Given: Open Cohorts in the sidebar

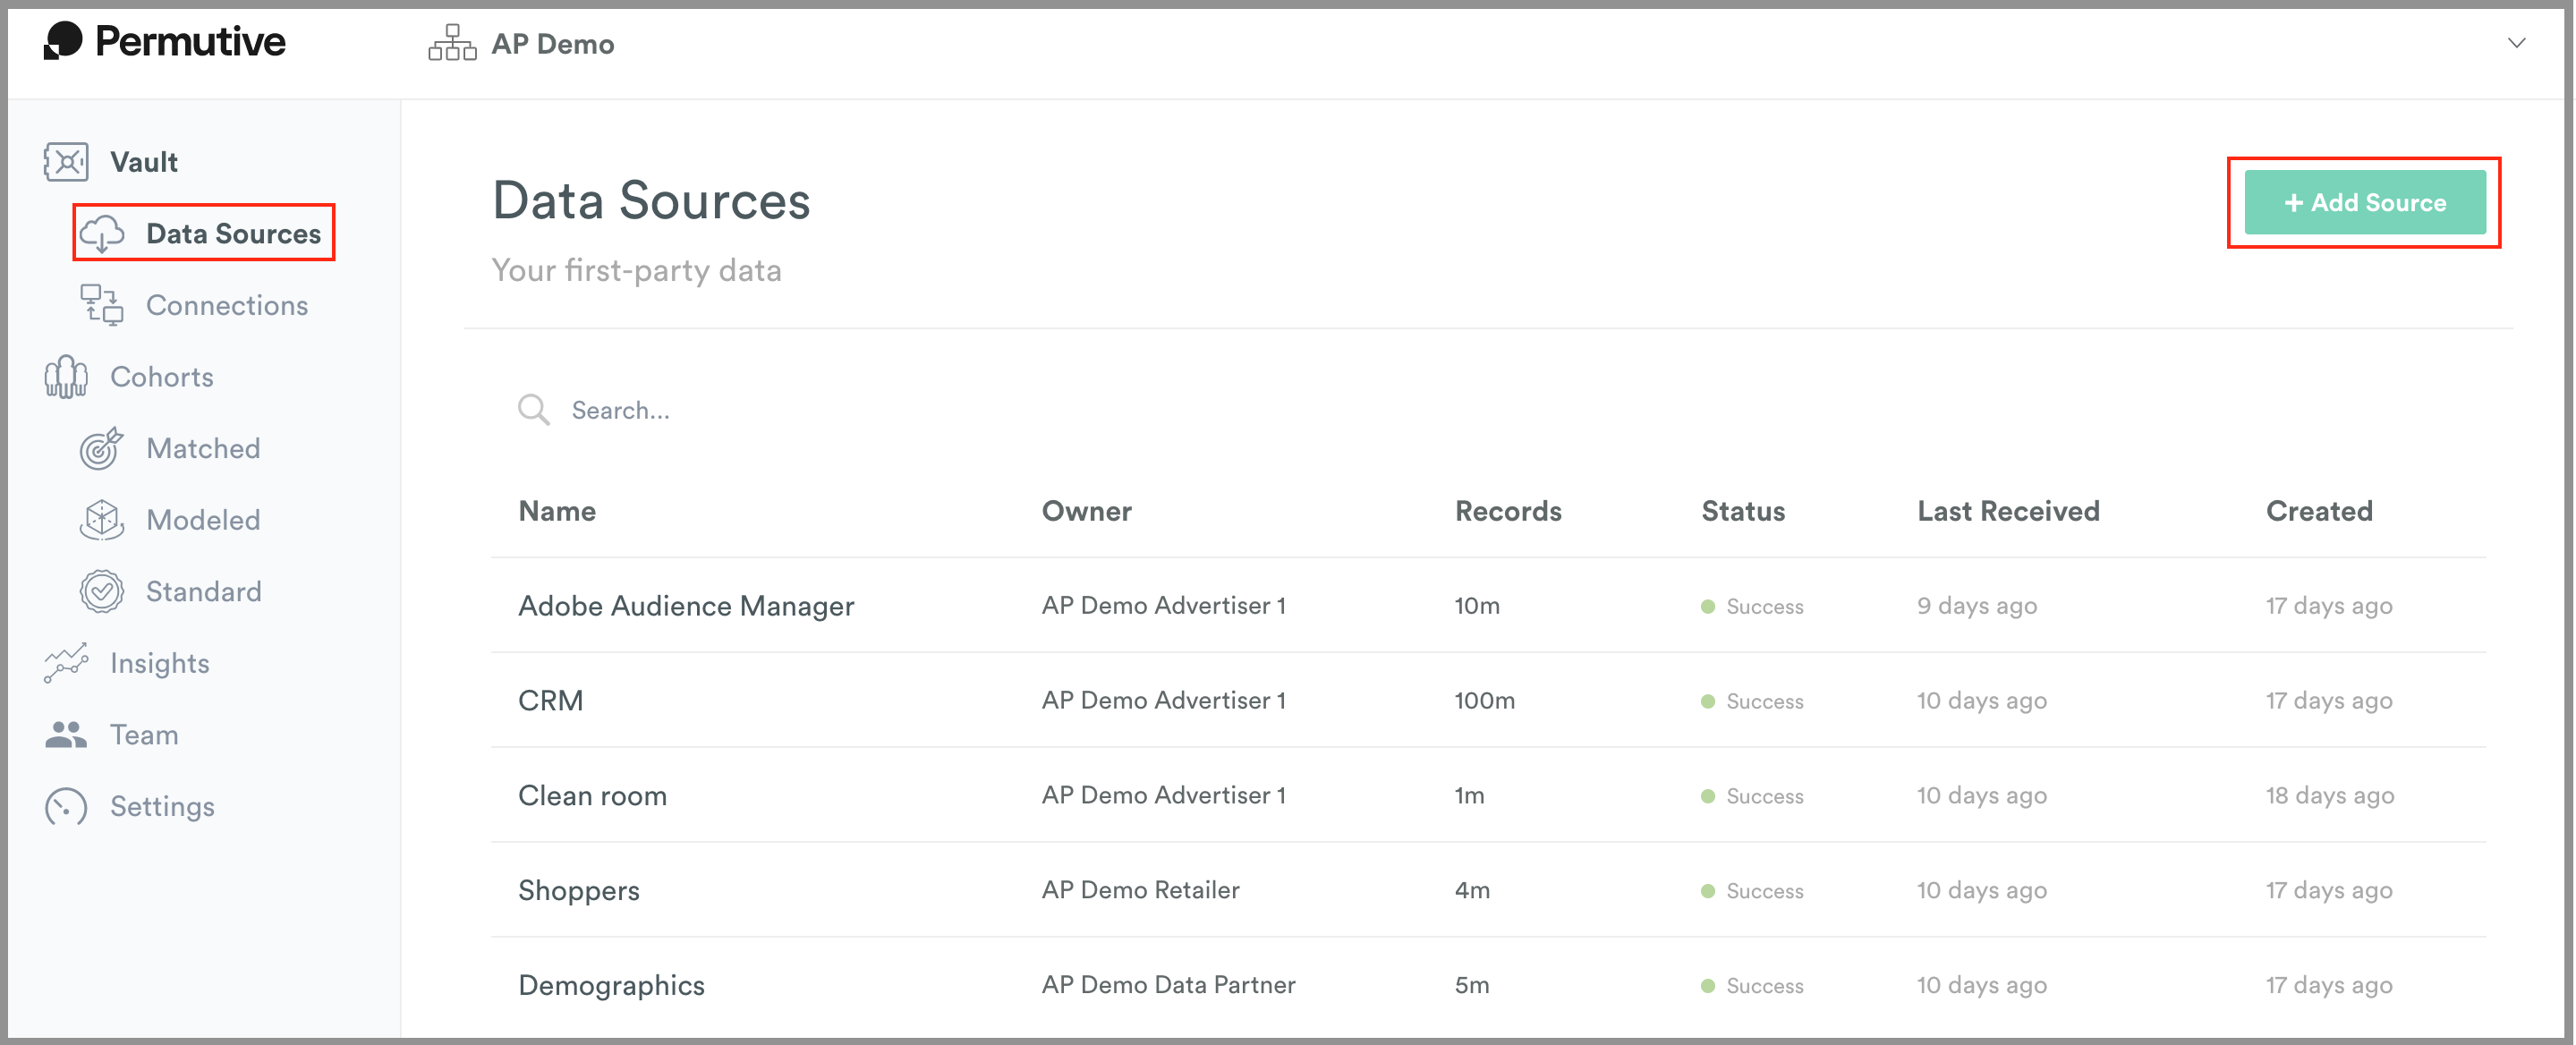Looking at the screenshot, I should (162, 377).
